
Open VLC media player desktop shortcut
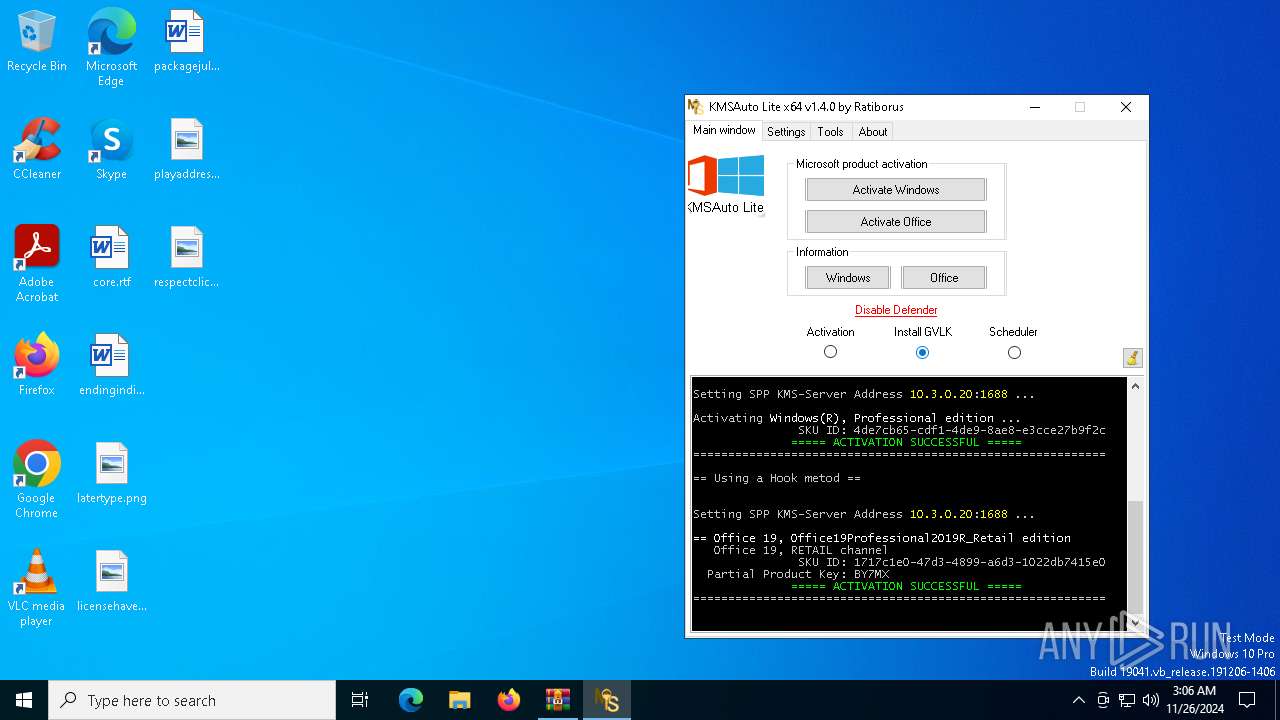pyautogui.click(x=37, y=588)
